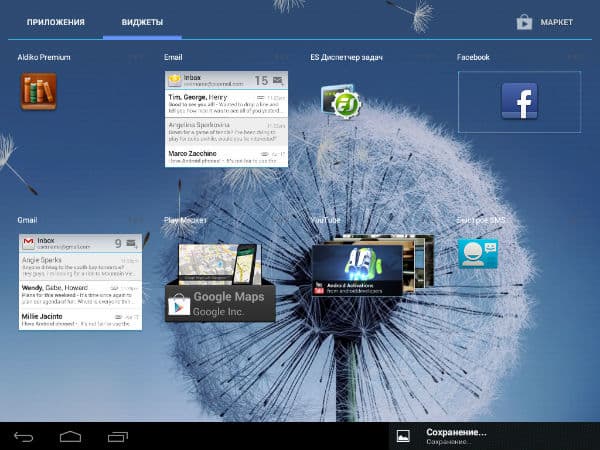Tap compose icon in Email widget header
Image resolution: width=600 pixels, height=450 pixels.
[x=278, y=80]
